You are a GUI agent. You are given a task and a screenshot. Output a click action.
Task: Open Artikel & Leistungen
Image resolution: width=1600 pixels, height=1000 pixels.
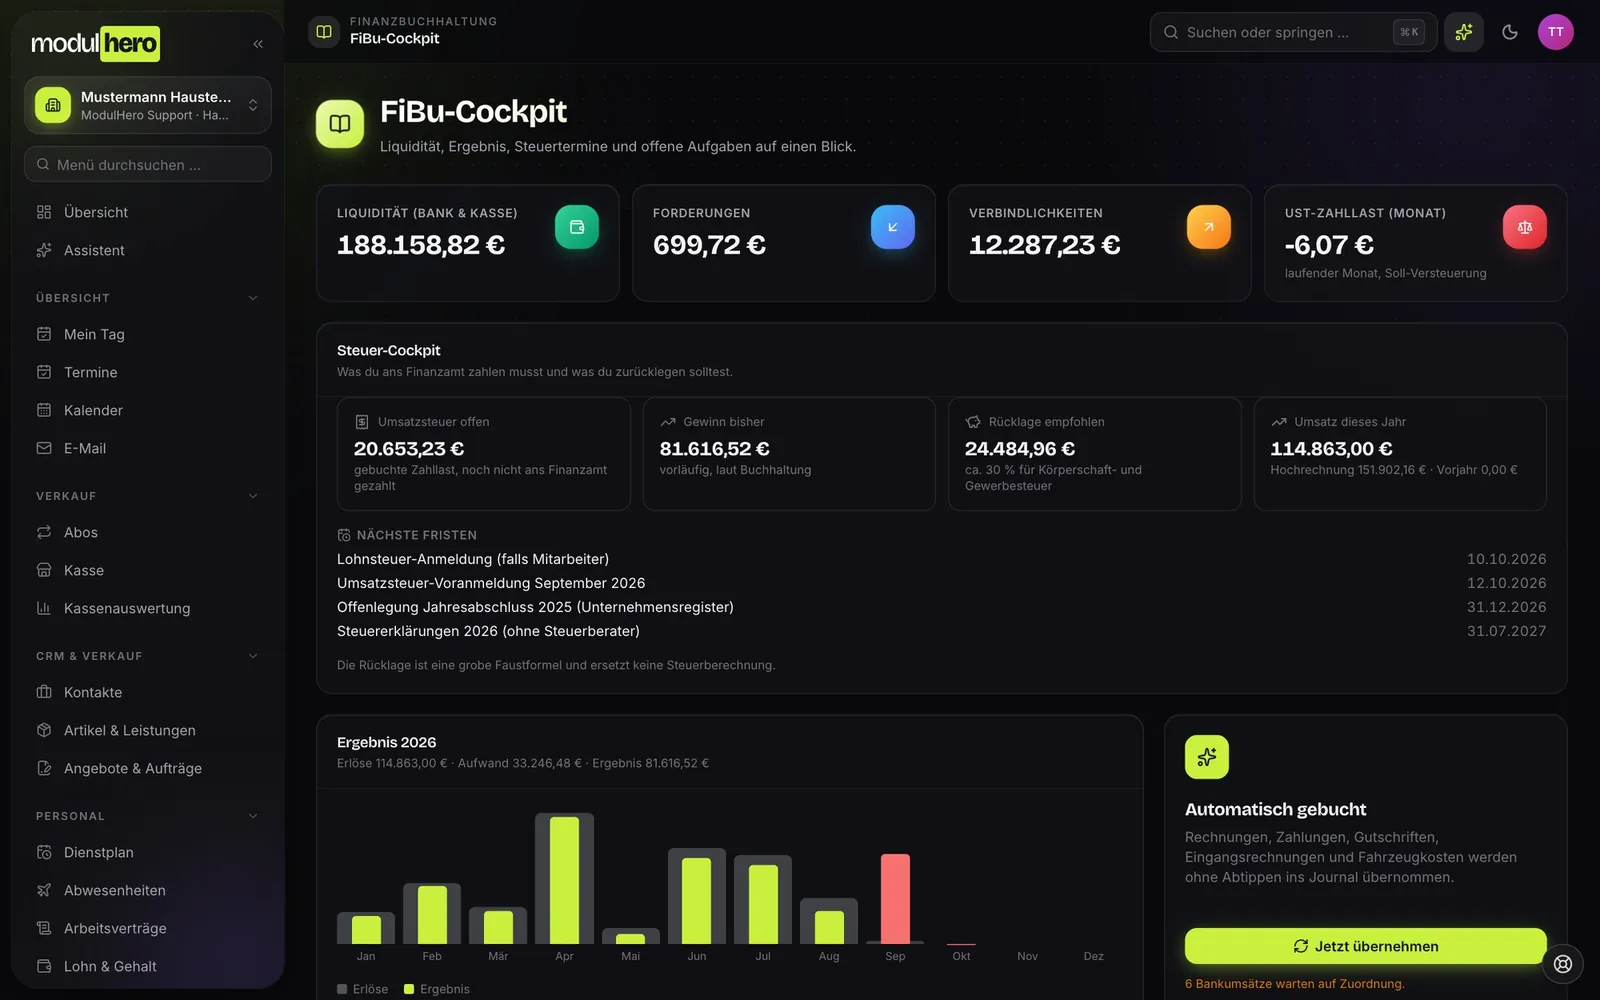coord(148,730)
